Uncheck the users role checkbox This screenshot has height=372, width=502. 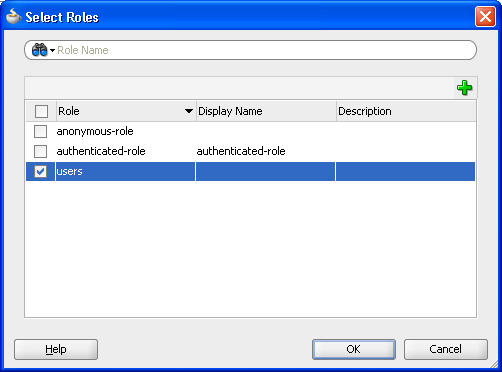40,171
